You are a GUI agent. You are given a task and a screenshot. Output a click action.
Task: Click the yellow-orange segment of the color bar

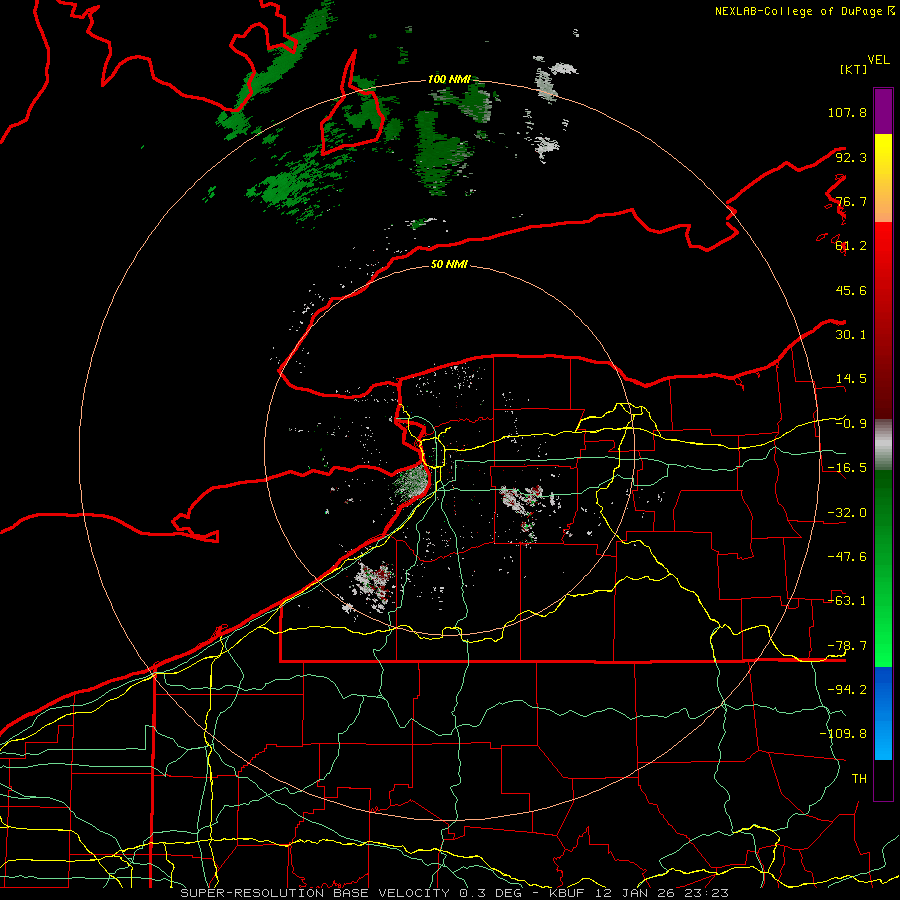pos(883,178)
